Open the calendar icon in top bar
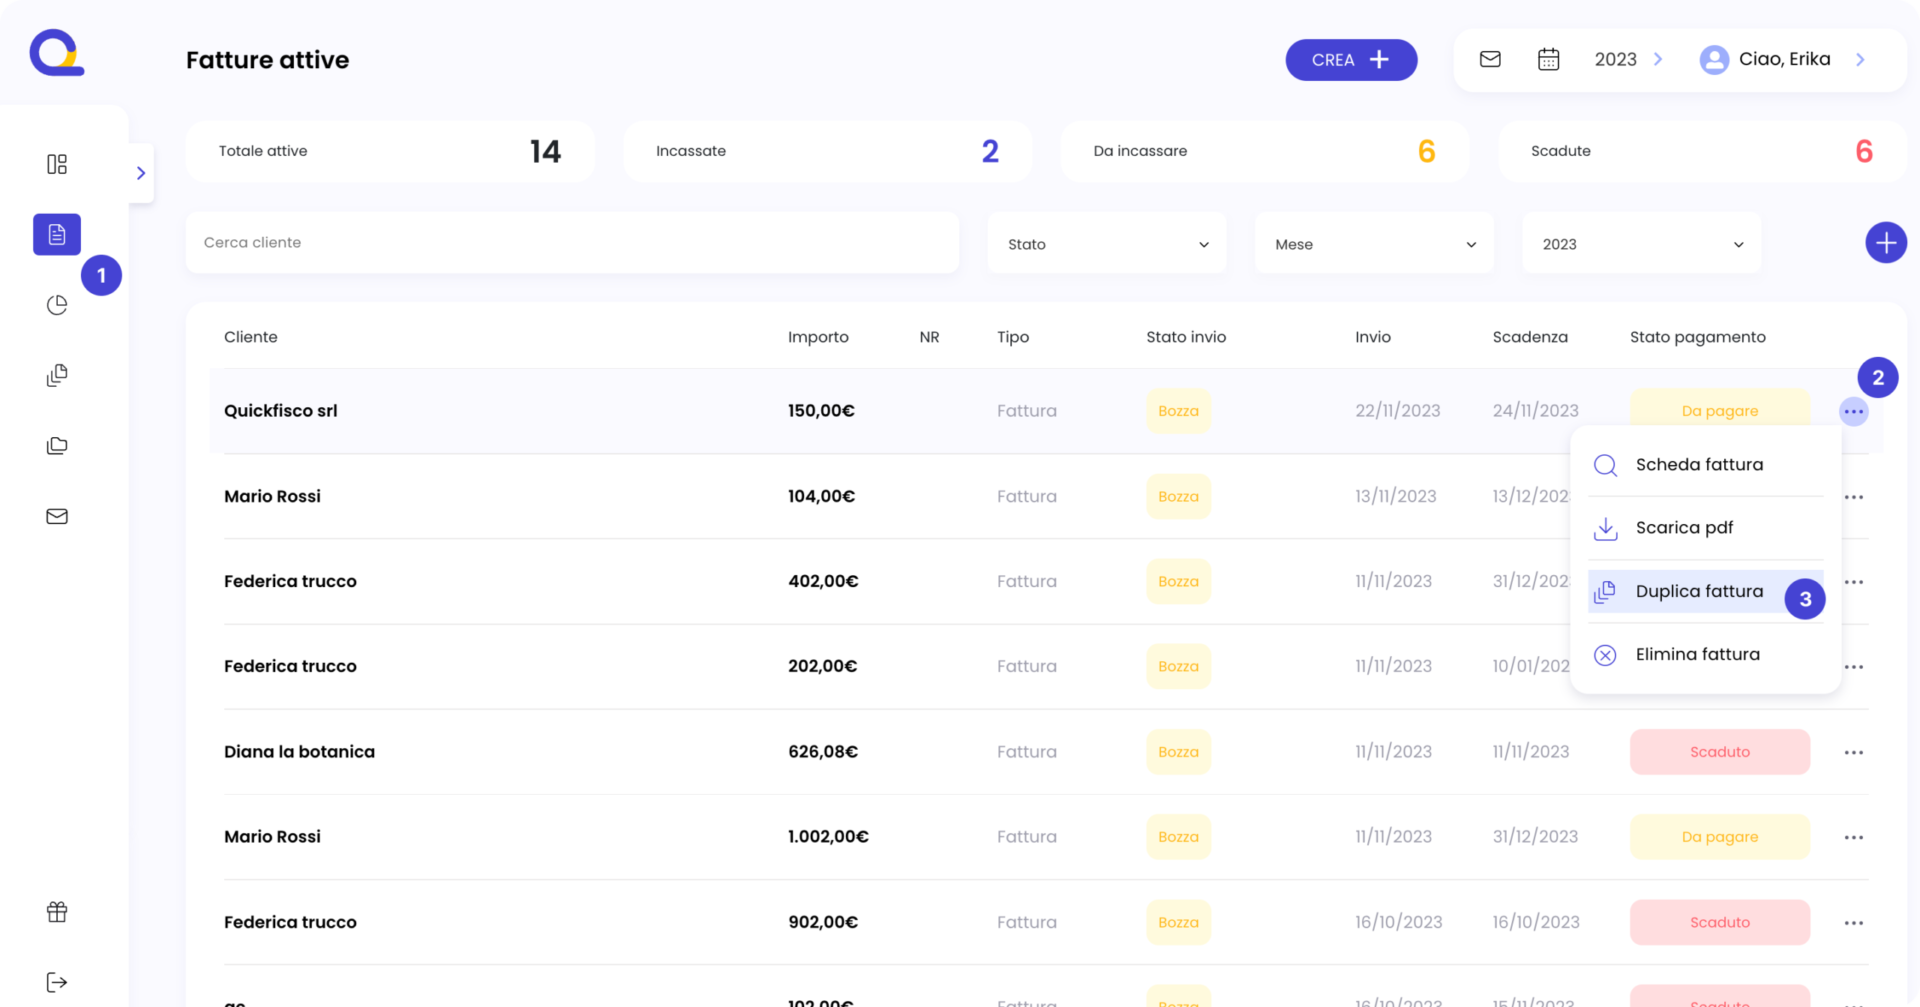Screen dimensions: 1920x1007 [1548, 59]
